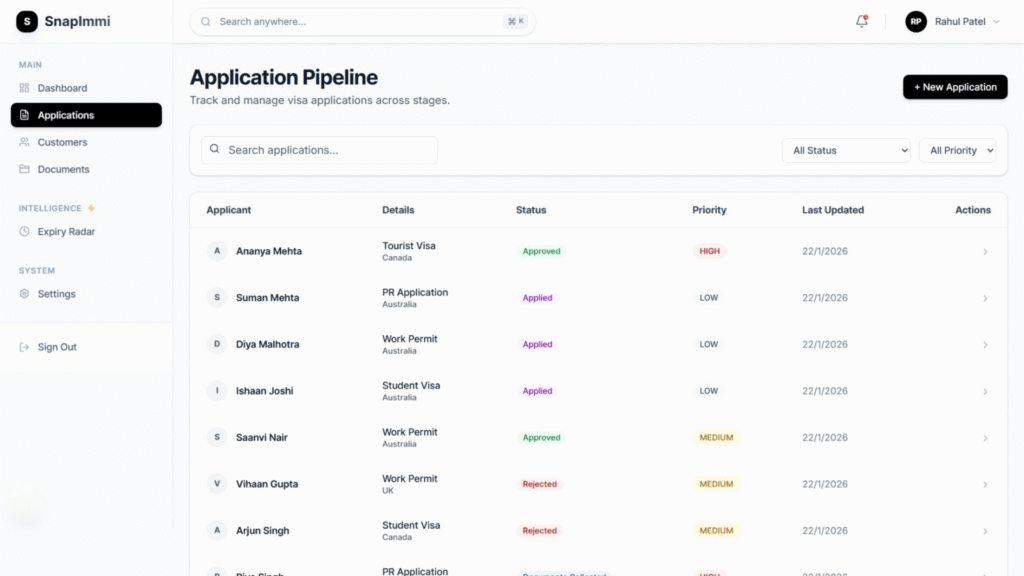Click the New Application button
The image size is (1024, 576).
coord(955,87)
